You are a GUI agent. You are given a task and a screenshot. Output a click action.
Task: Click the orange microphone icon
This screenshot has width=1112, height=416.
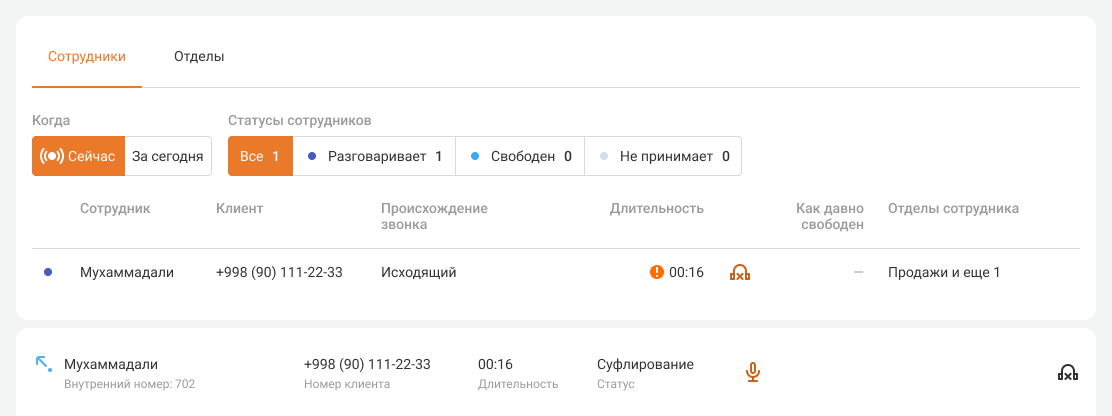(x=753, y=373)
